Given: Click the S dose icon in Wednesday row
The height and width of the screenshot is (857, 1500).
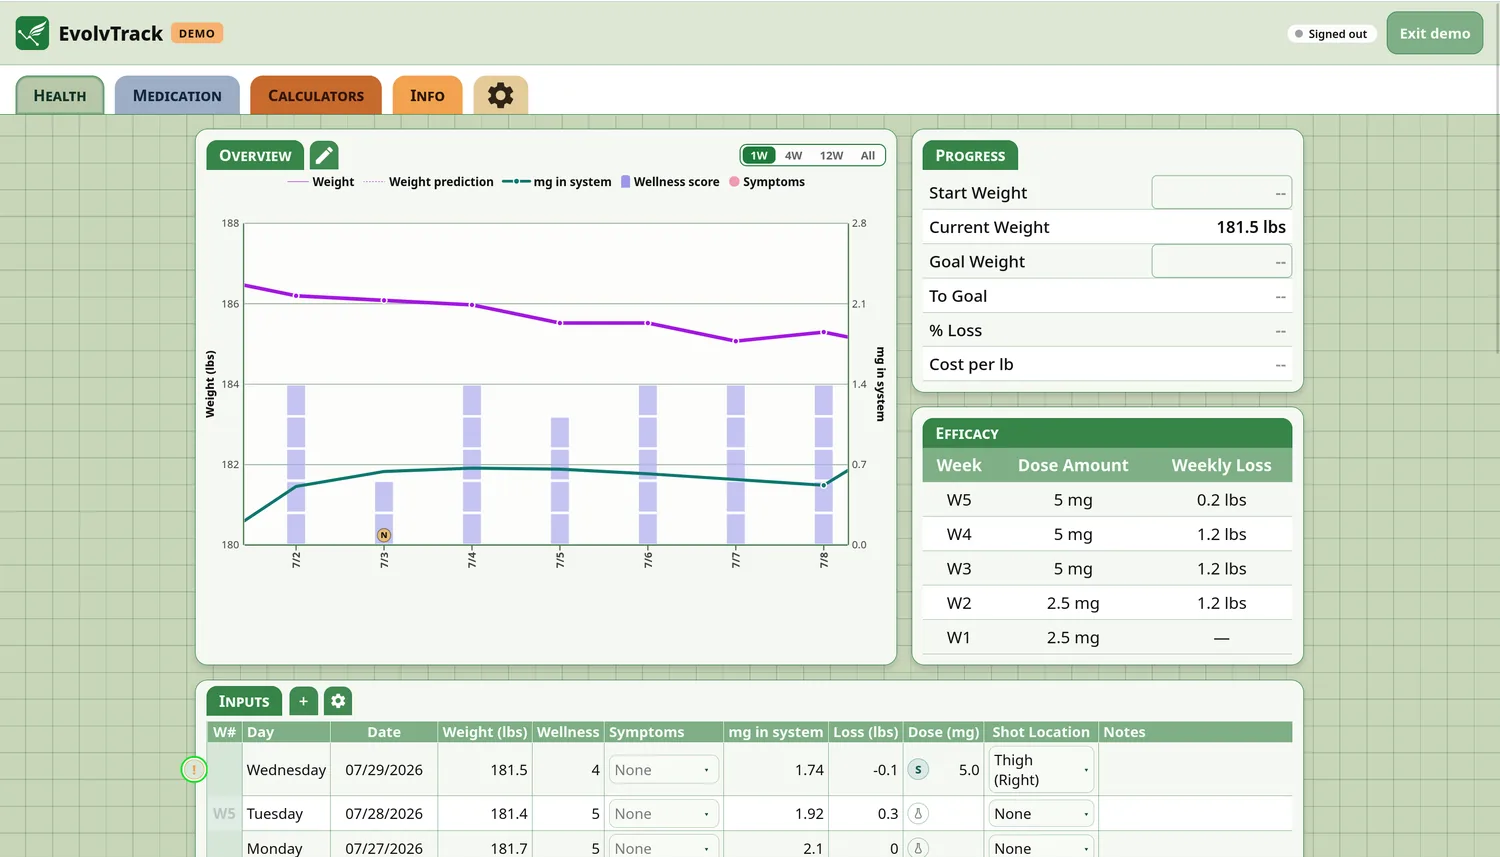Looking at the screenshot, I should point(918,769).
